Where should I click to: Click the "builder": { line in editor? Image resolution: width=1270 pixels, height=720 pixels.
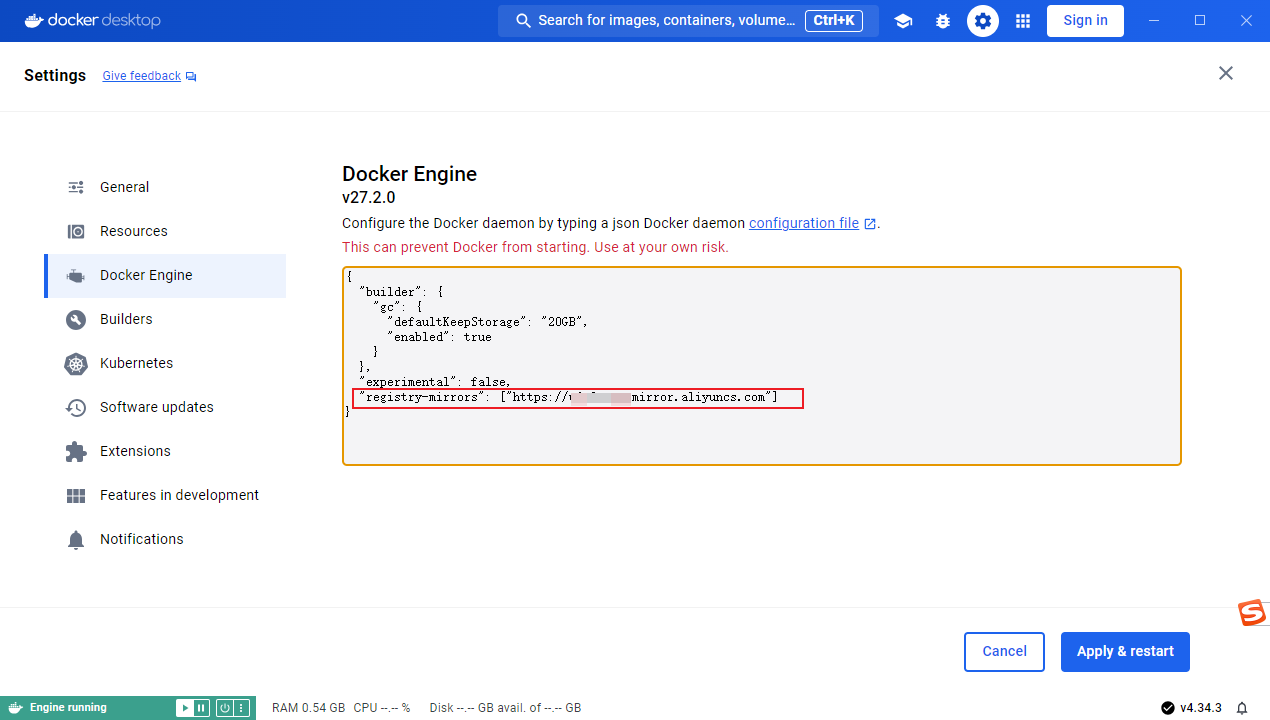coord(401,292)
